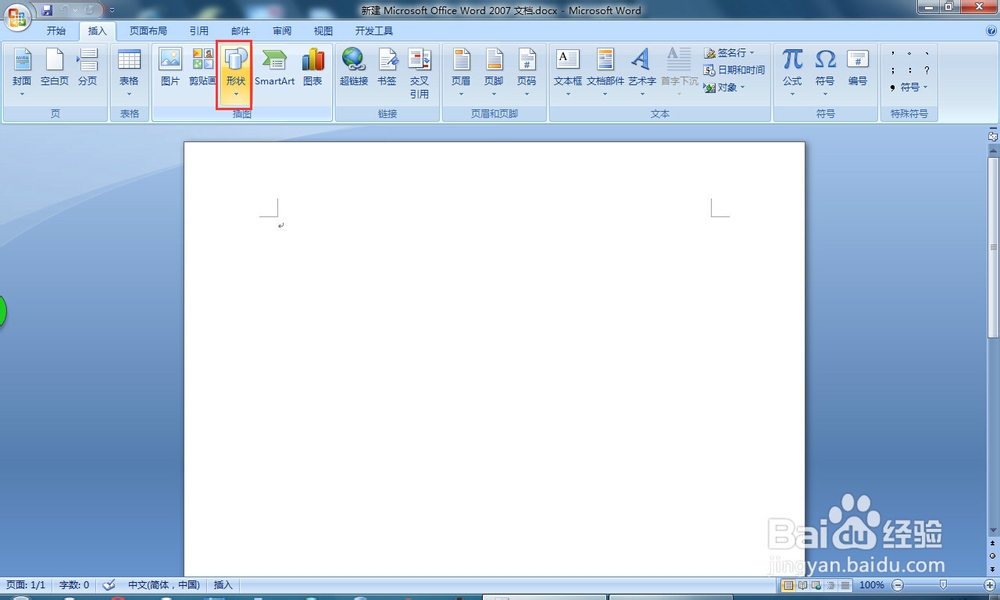Screen dimensions: 1000x600
Task: Insert a blank page with 空白页
Action: [54, 67]
